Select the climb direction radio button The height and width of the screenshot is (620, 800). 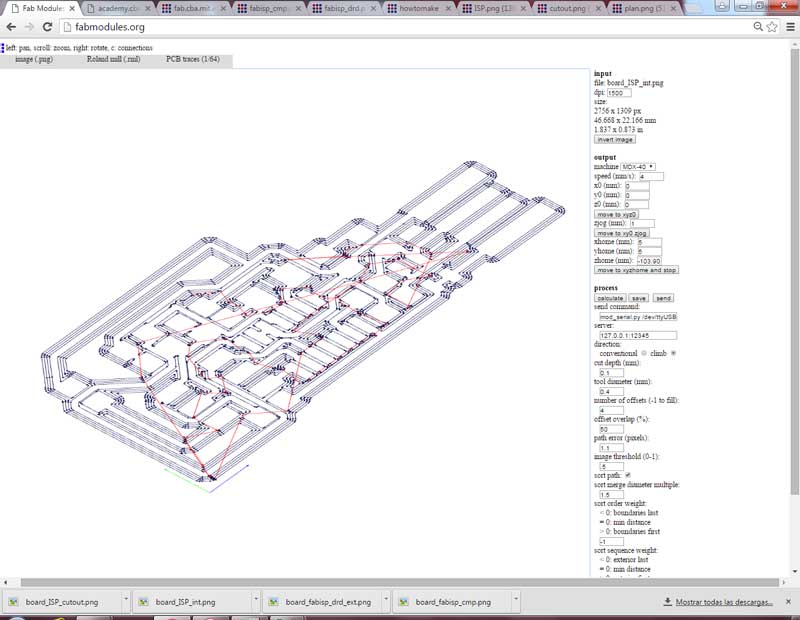(x=673, y=353)
